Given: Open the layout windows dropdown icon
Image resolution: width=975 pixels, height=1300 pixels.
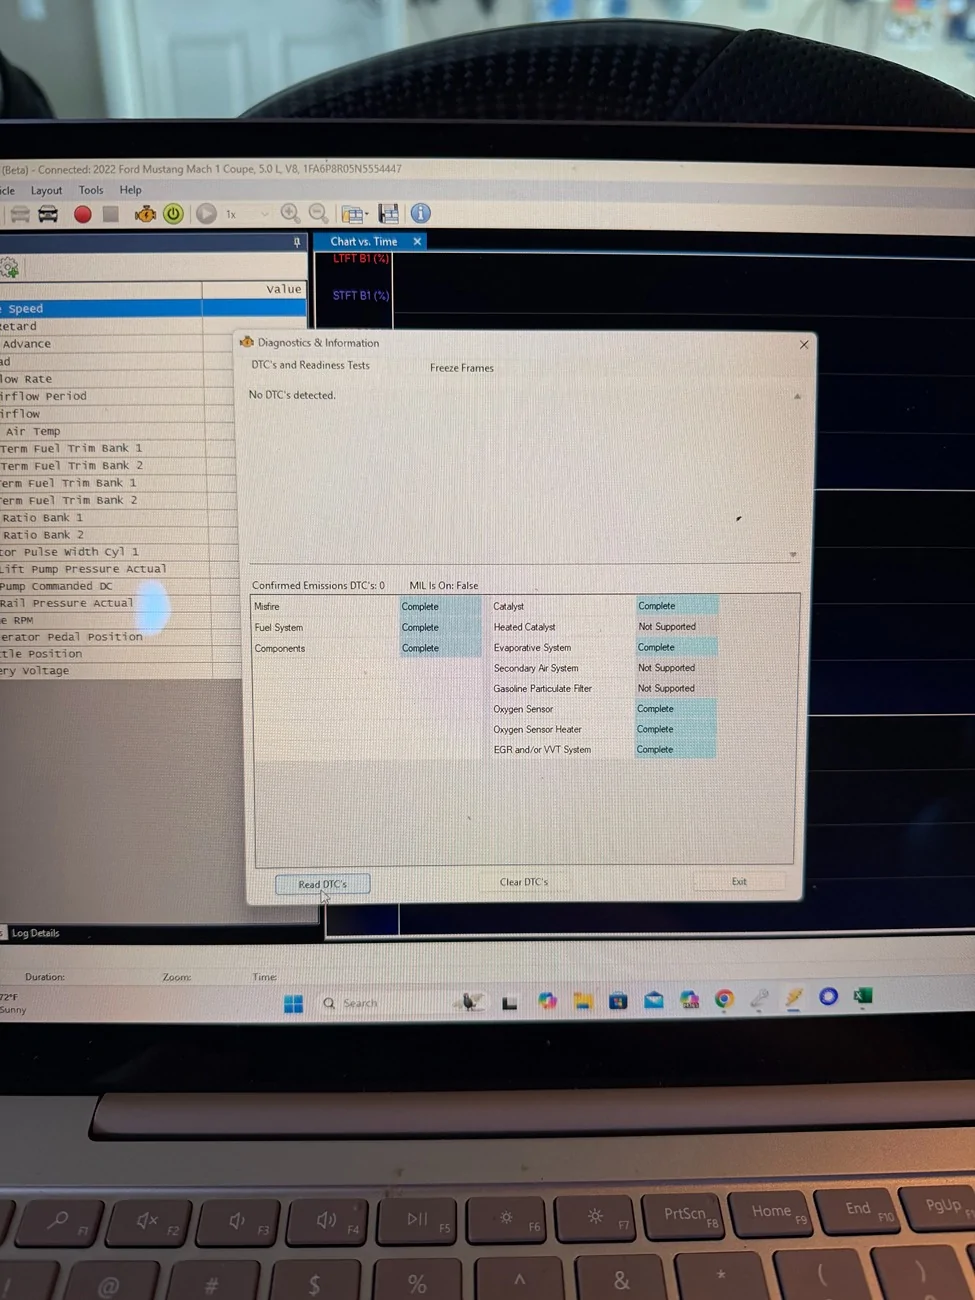Looking at the screenshot, I should point(354,214).
